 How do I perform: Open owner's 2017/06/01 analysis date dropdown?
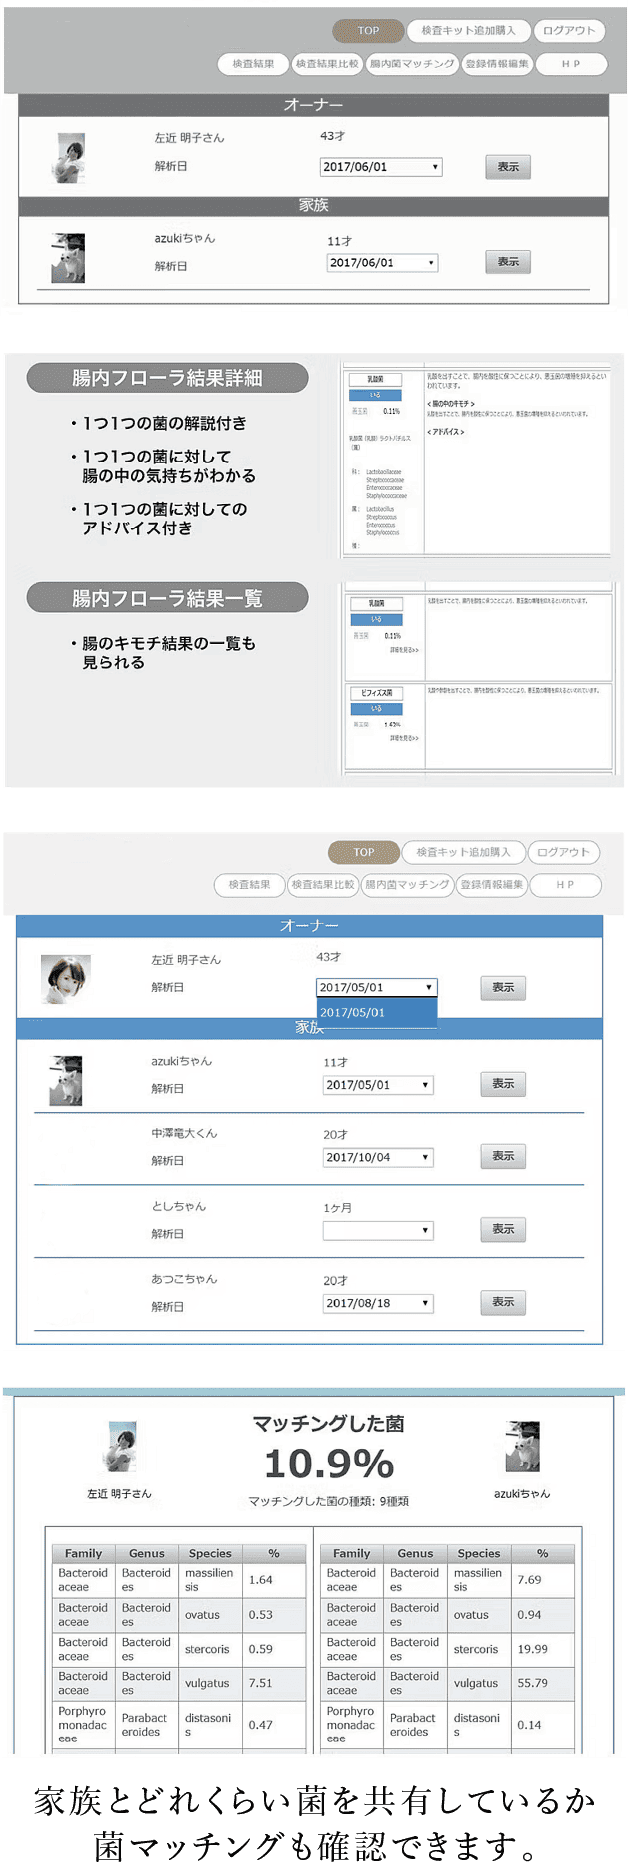380,167
